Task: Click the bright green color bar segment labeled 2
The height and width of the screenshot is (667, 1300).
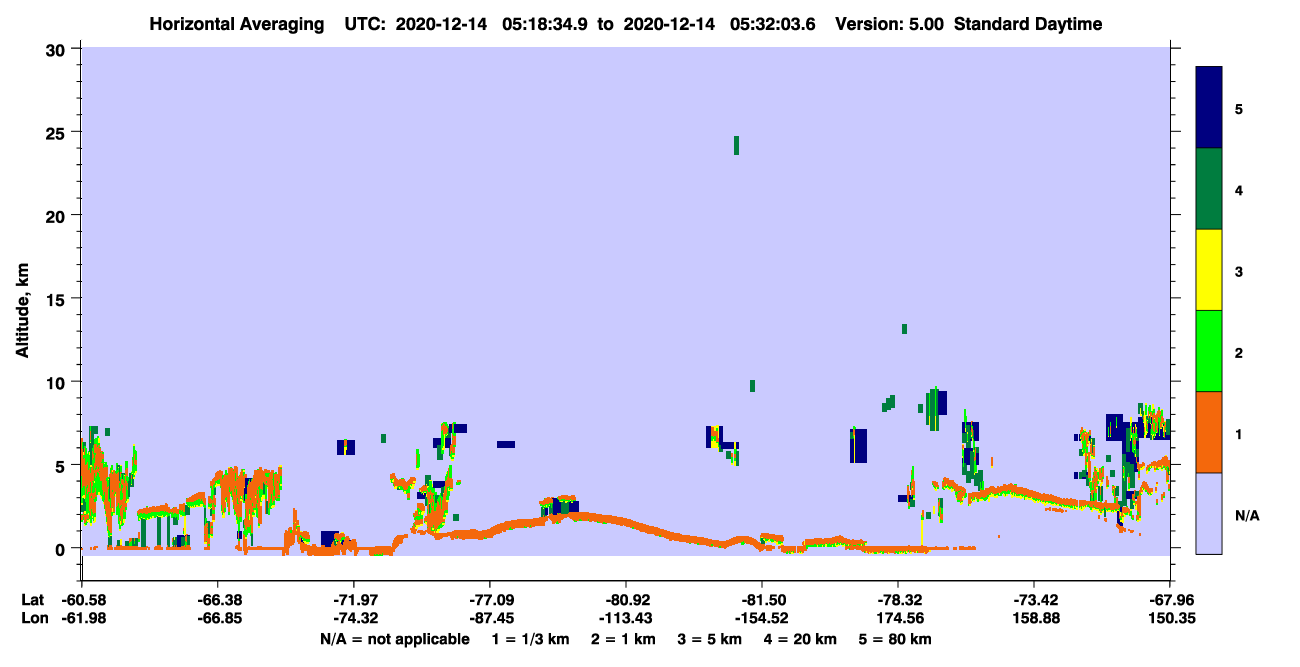Action: click(1209, 351)
